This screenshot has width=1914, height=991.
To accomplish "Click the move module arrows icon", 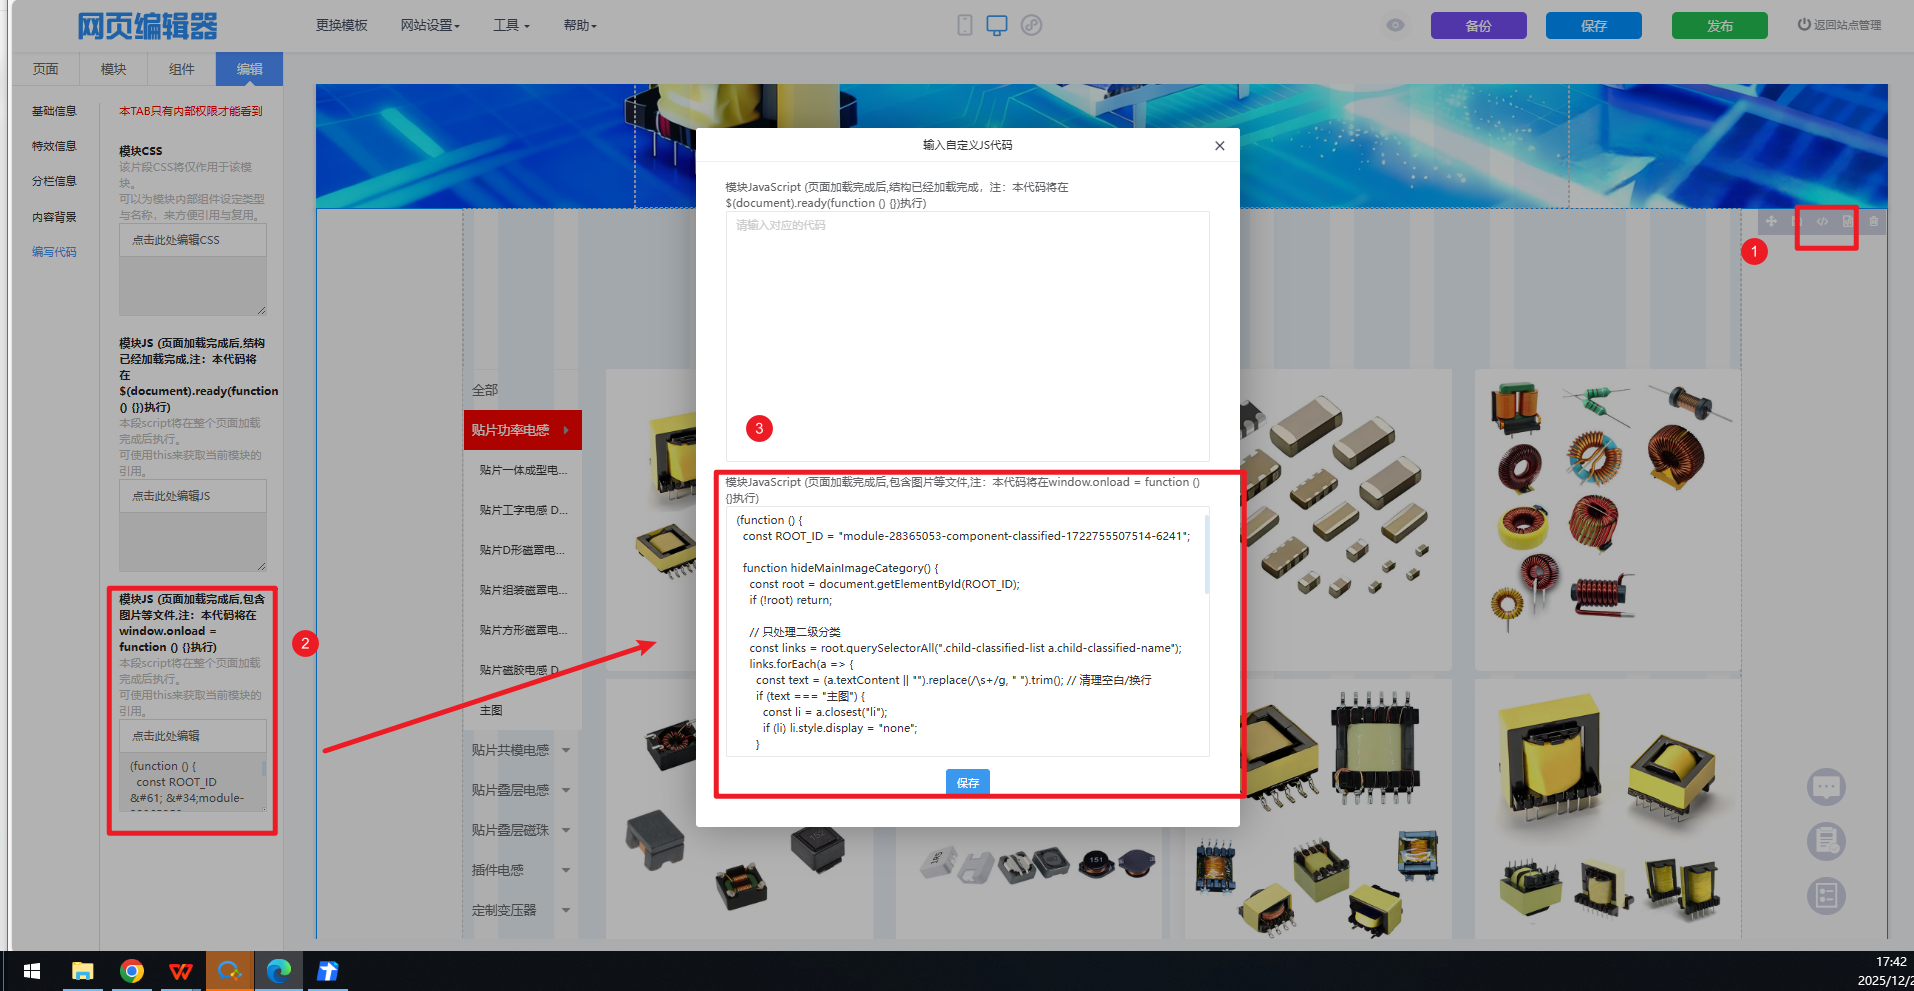I will pyautogui.click(x=1771, y=221).
